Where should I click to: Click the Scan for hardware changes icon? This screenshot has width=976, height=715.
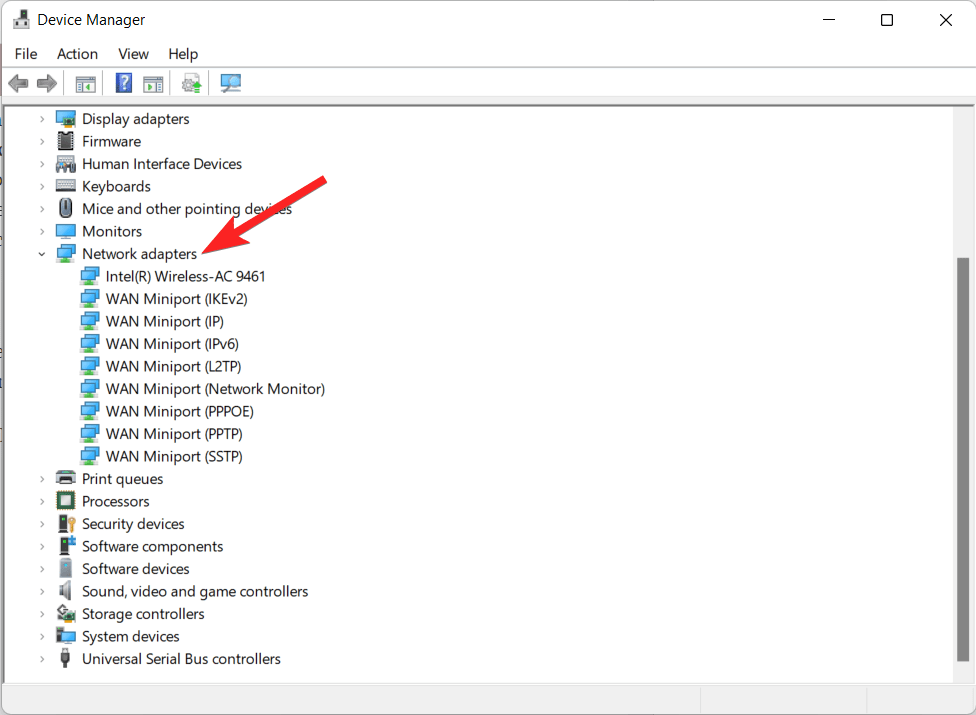click(x=231, y=84)
